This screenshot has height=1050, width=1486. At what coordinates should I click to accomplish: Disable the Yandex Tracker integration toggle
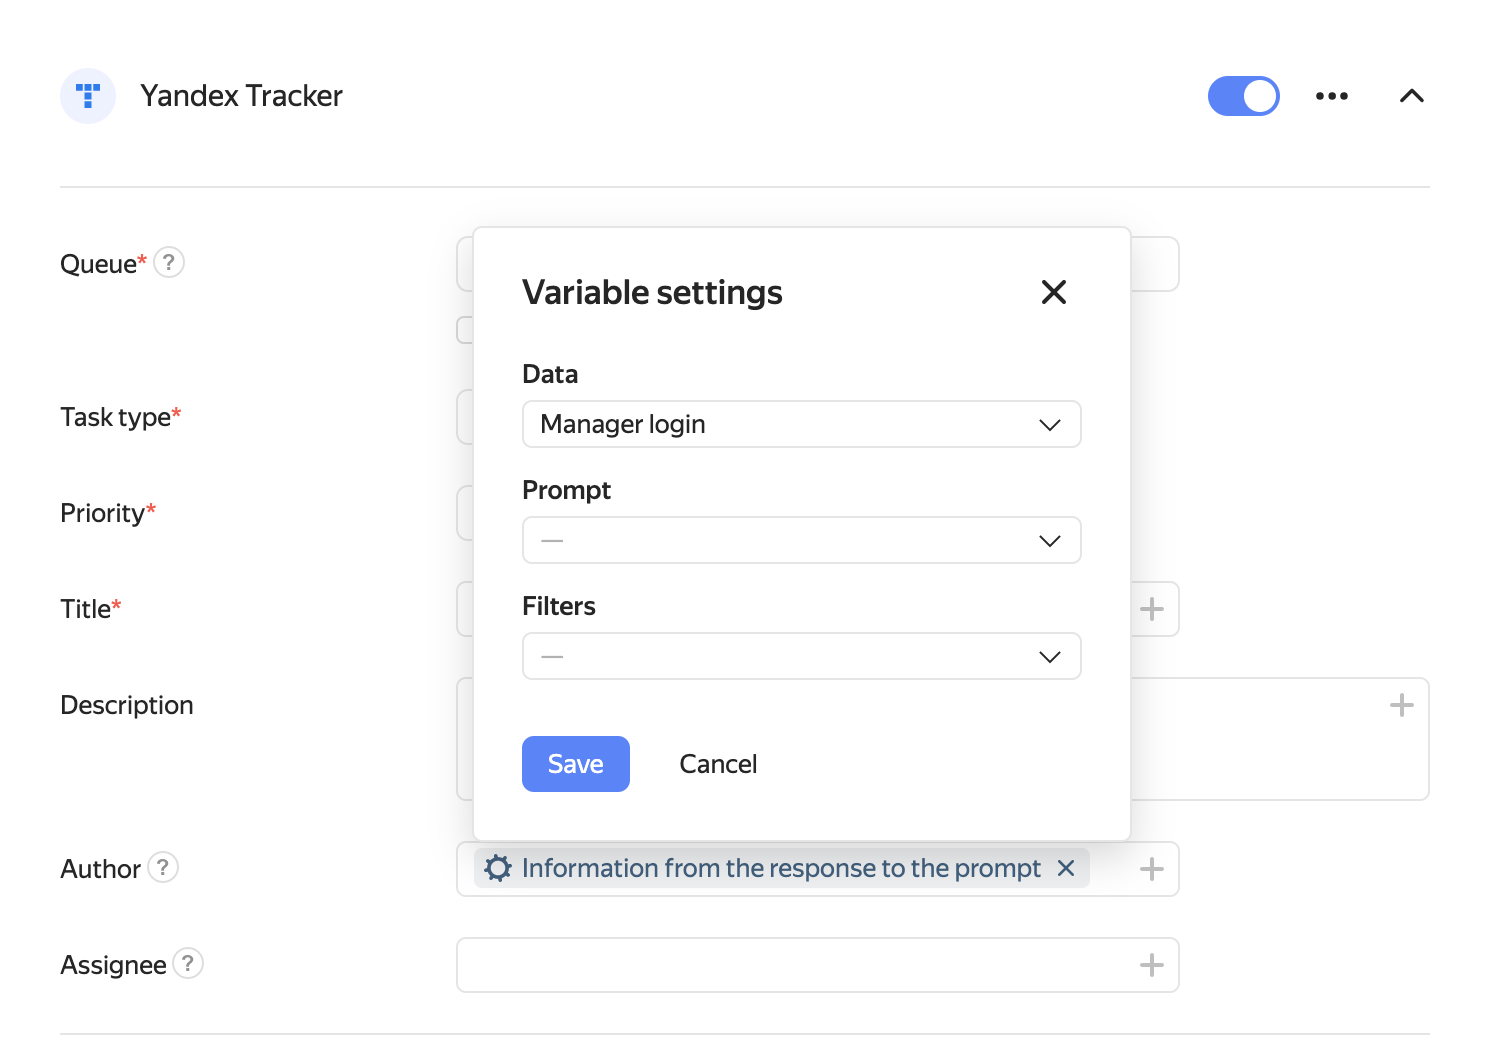point(1244,96)
